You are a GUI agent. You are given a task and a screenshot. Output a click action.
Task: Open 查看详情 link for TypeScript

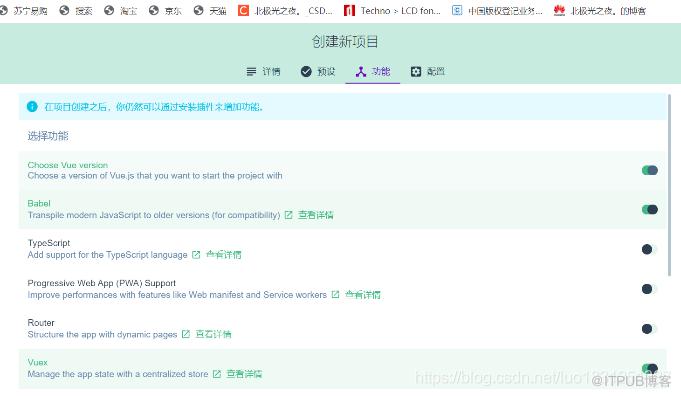coord(224,255)
